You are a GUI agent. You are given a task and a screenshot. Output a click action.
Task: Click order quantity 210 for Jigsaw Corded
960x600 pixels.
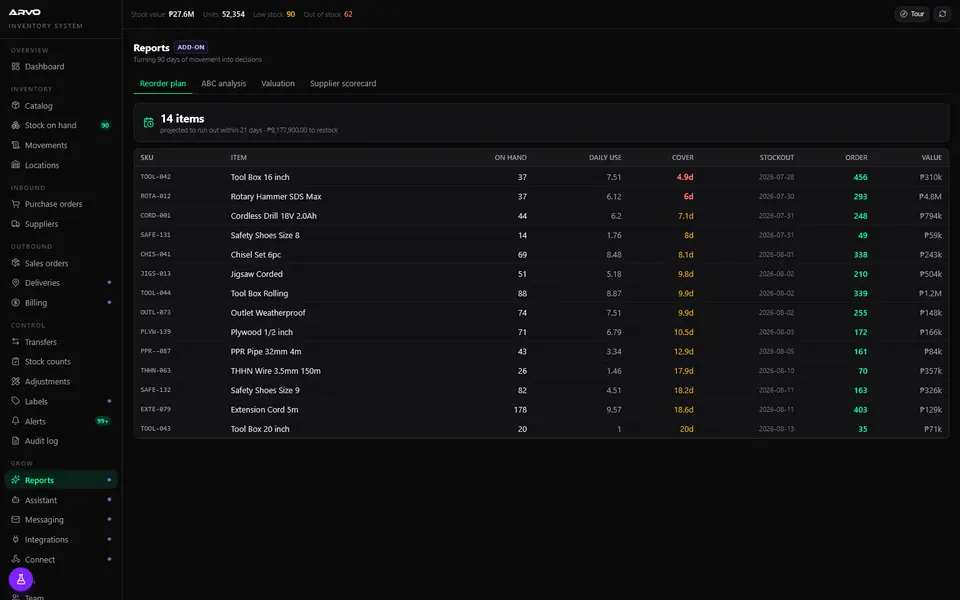(860, 274)
